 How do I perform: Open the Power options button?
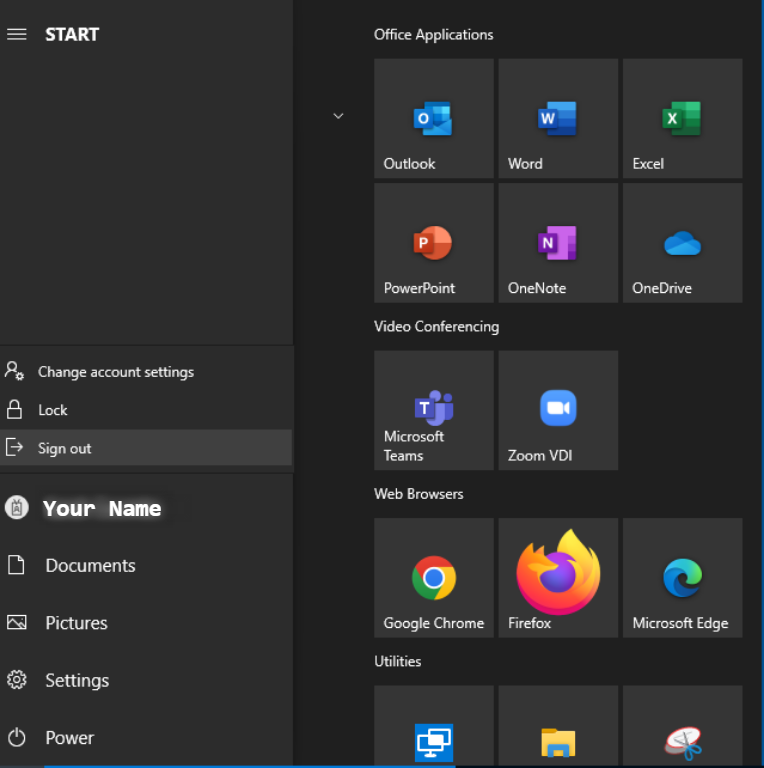point(68,738)
